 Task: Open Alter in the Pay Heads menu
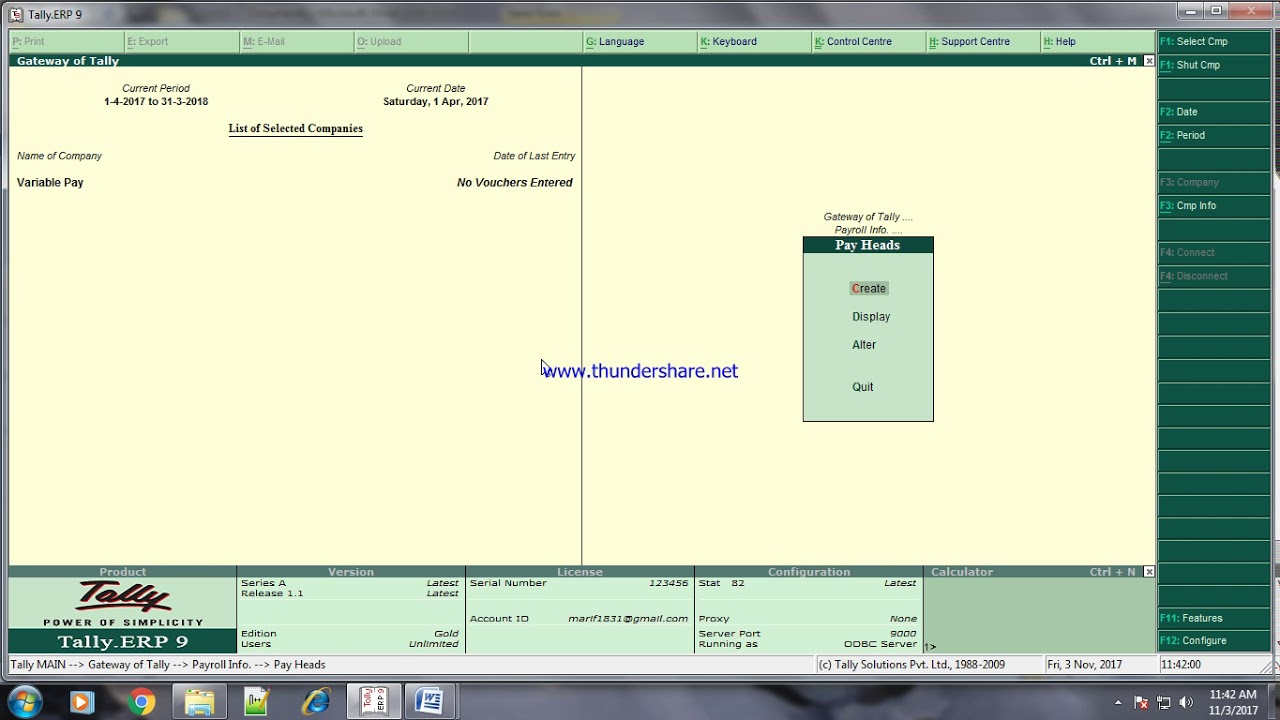(864, 344)
